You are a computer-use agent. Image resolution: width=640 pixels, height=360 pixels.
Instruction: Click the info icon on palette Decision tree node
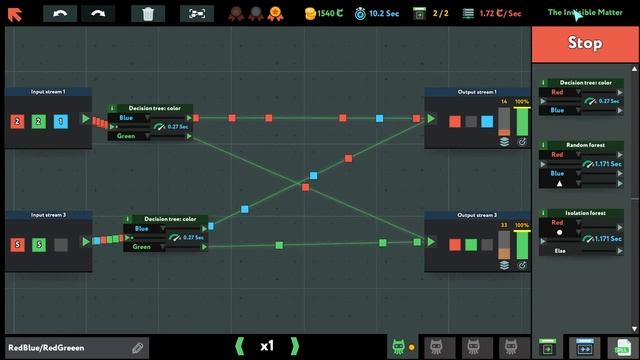543,82
